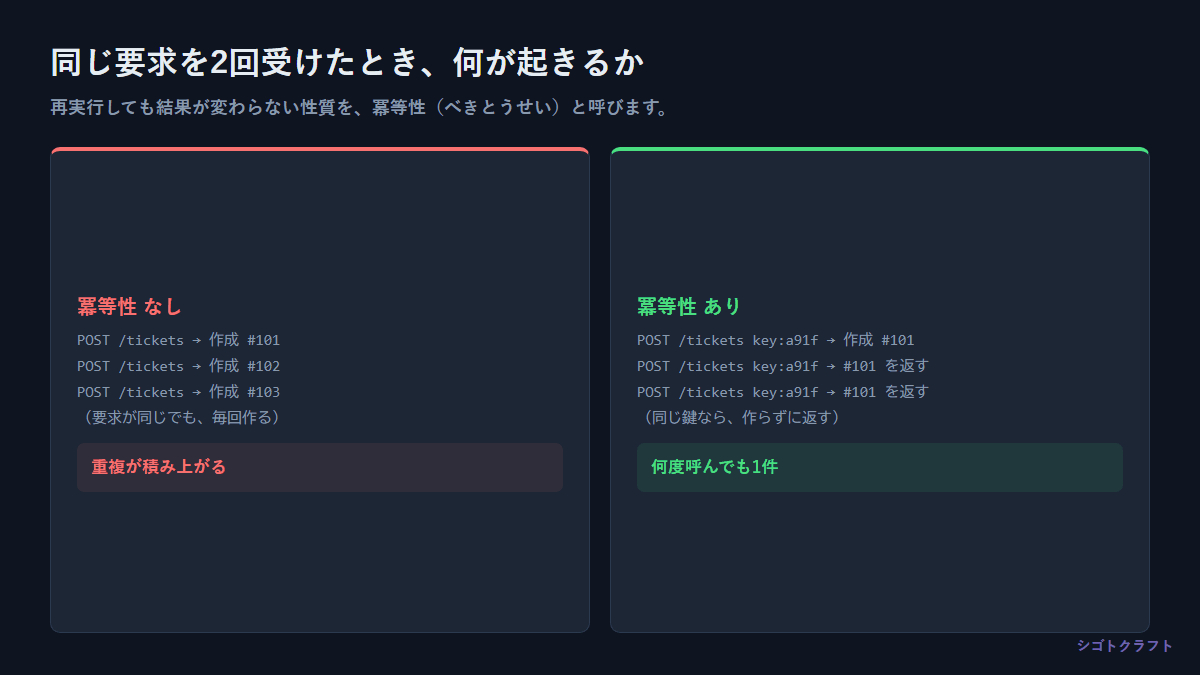Click the note （同じ鍵なら、作らずに返す）
Viewport: 1200px width, 675px height.
pyautogui.click(x=741, y=417)
